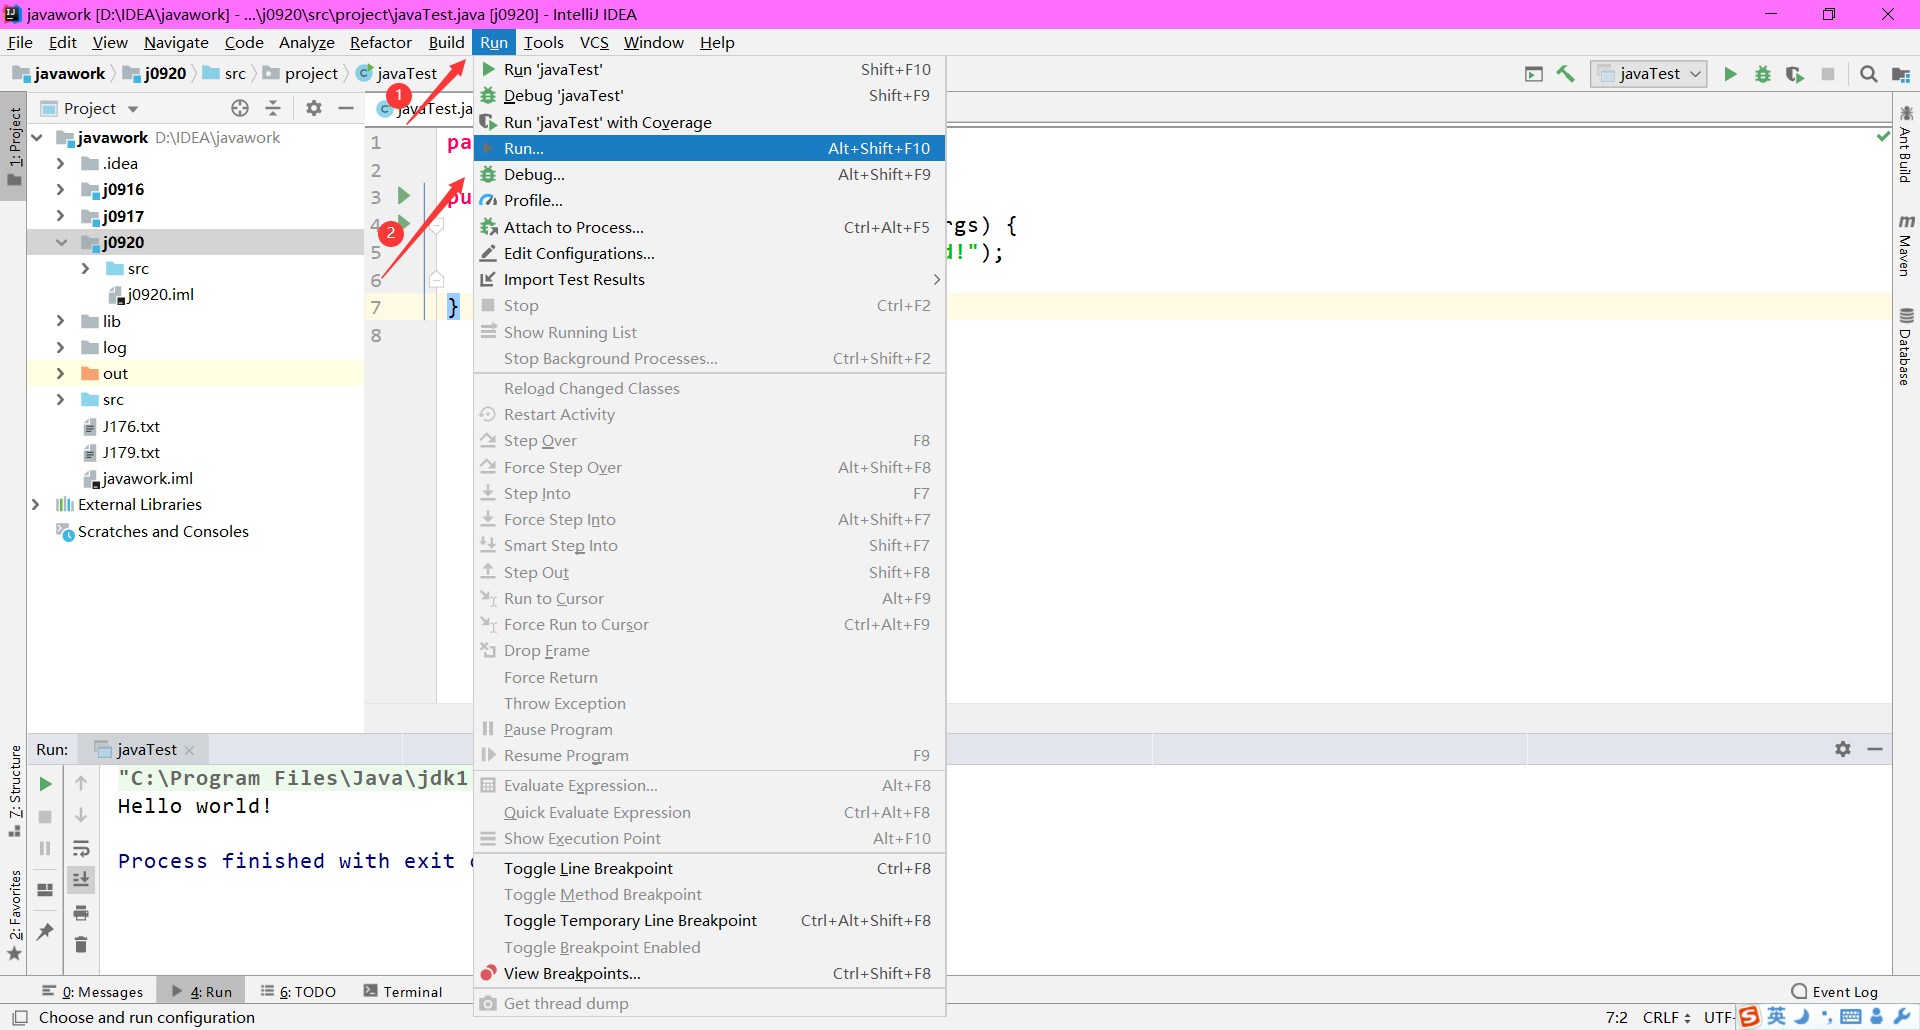Image resolution: width=1920 pixels, height=1030 pixels.
Task: Click the Build hammer icon
Action: click(1566, 74)
